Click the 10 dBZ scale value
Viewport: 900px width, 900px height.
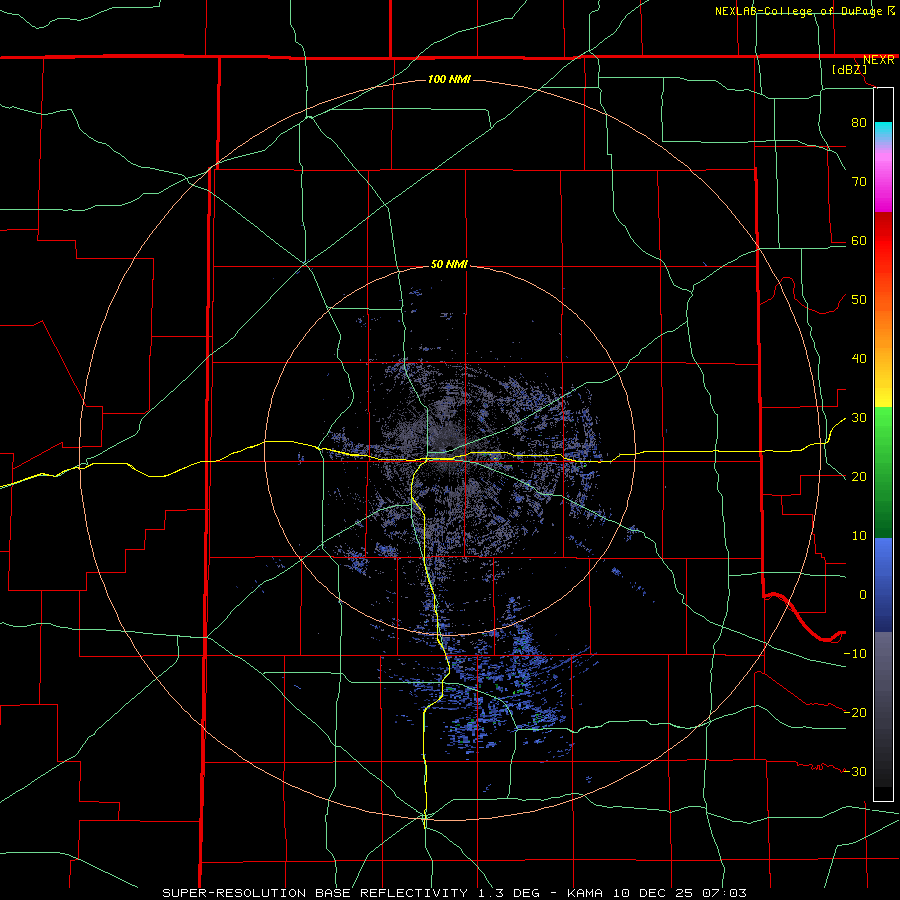coord(859,536)
